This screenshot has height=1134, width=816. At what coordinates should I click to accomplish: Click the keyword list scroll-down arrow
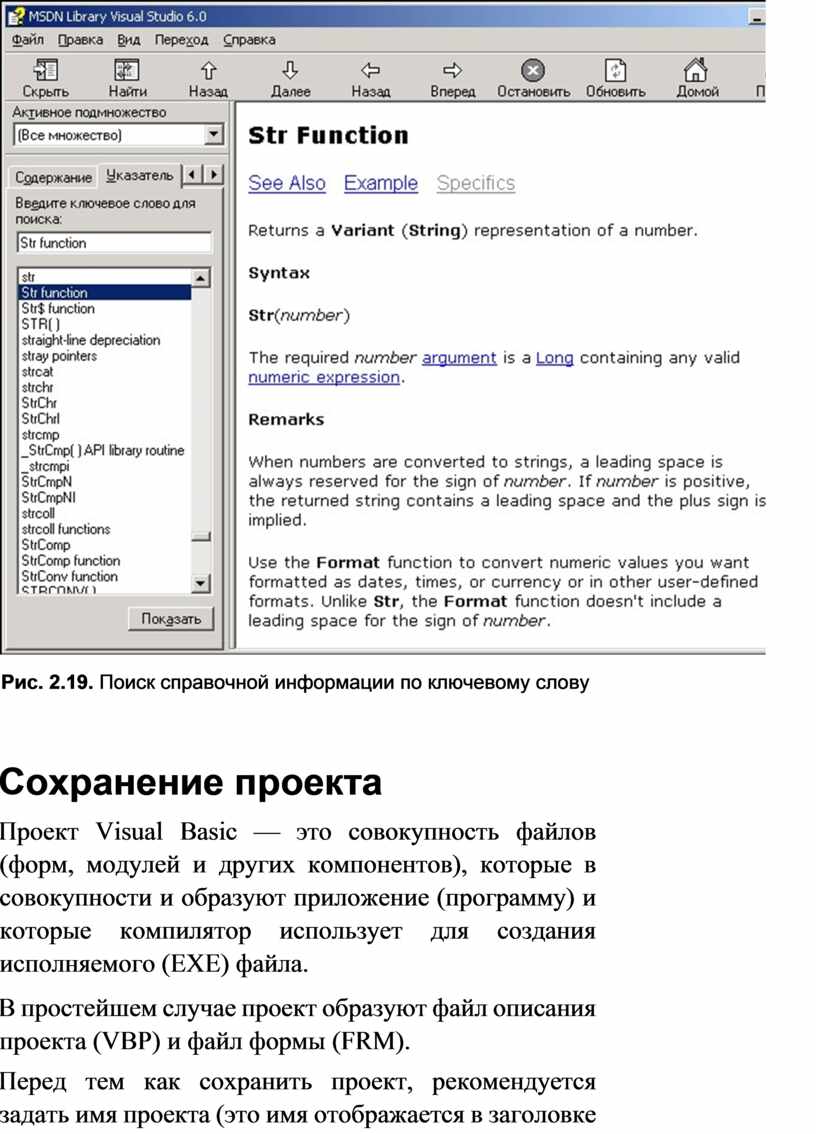click(x=201, y=583)
